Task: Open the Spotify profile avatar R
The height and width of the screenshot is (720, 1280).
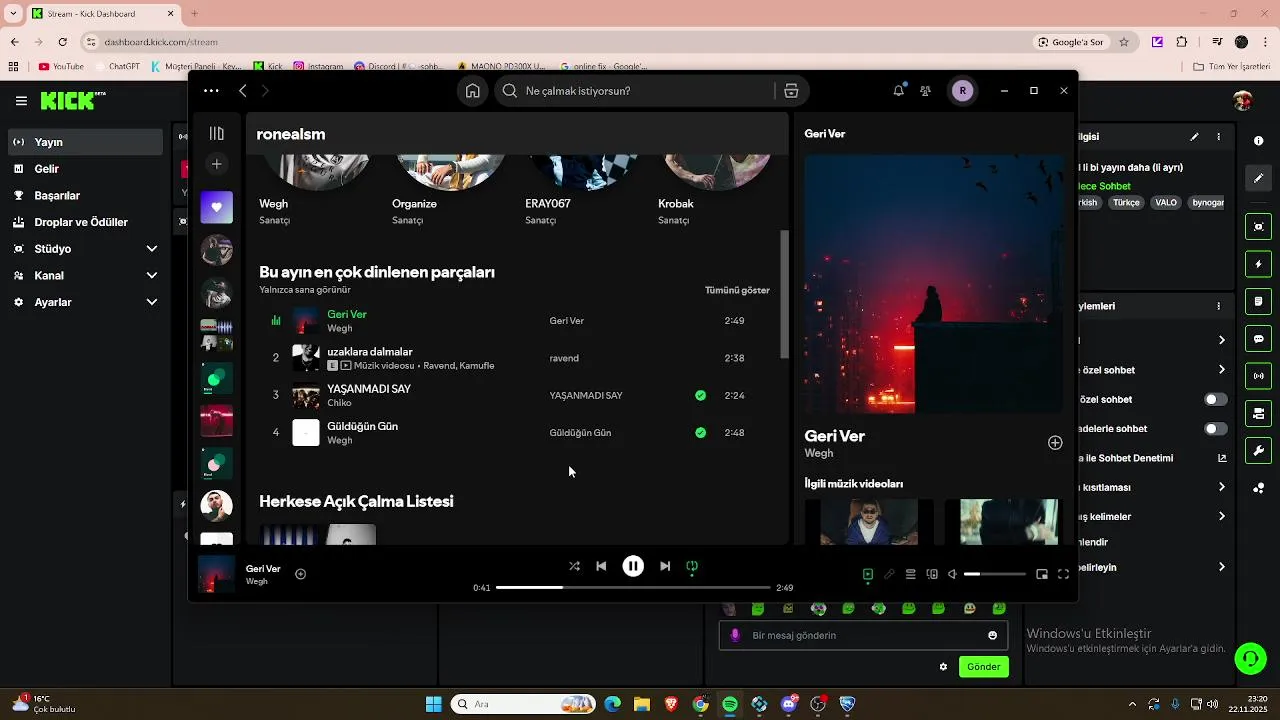Action: (x=962, y=91)
